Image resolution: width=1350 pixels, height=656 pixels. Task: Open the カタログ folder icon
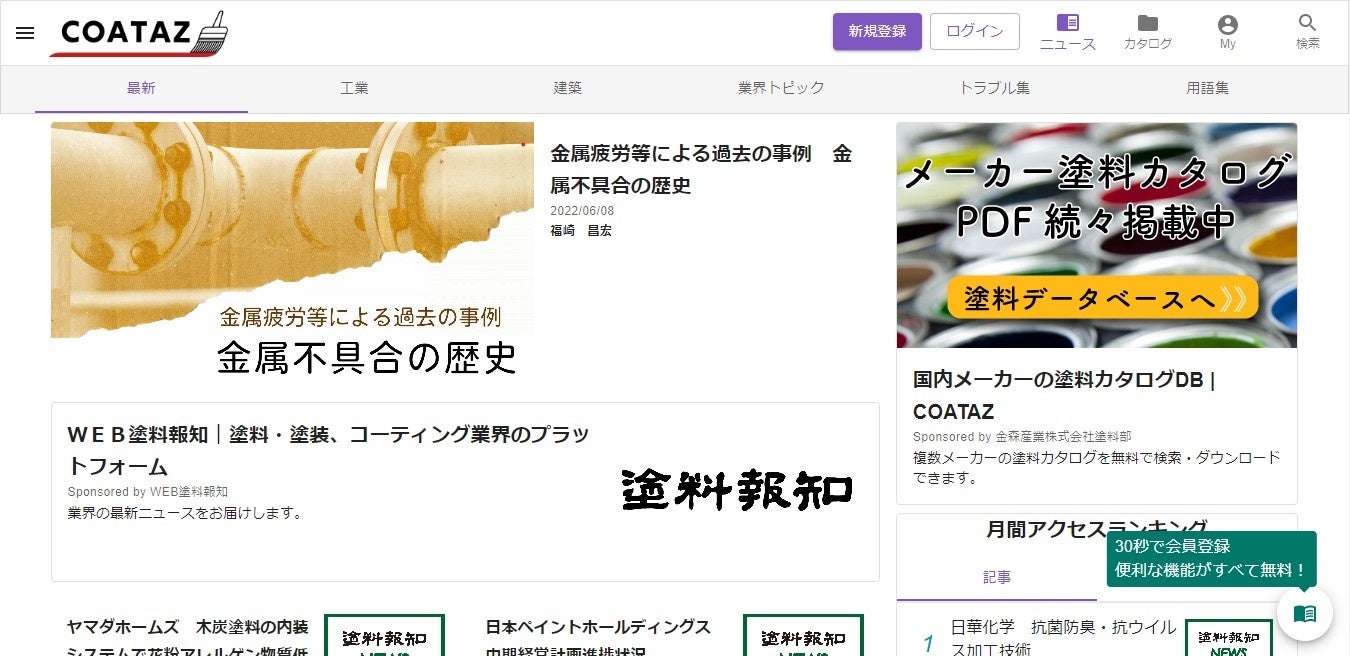1148,32
